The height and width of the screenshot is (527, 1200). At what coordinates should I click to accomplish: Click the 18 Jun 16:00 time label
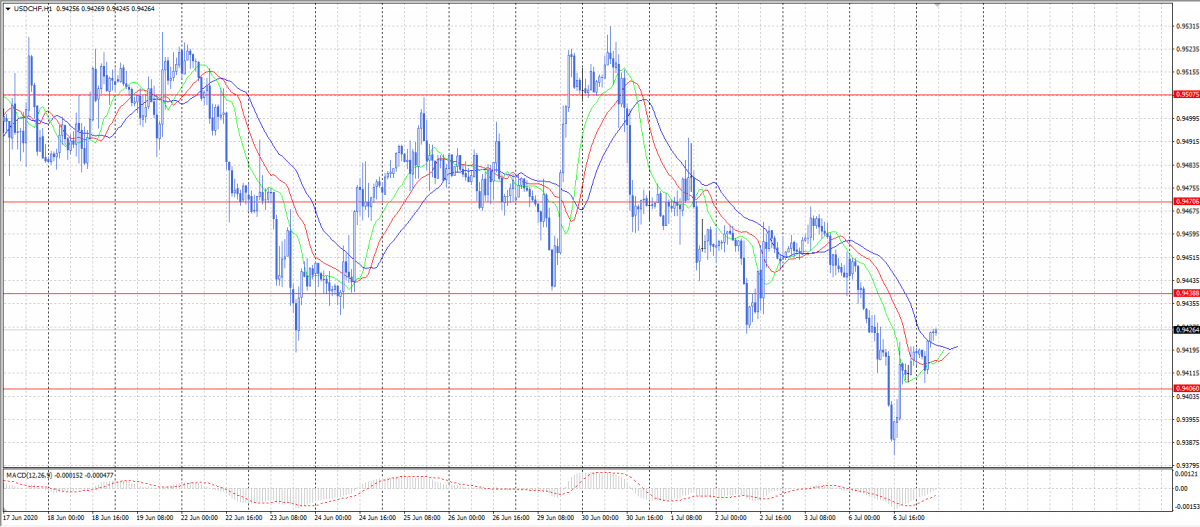click(110, 518)
